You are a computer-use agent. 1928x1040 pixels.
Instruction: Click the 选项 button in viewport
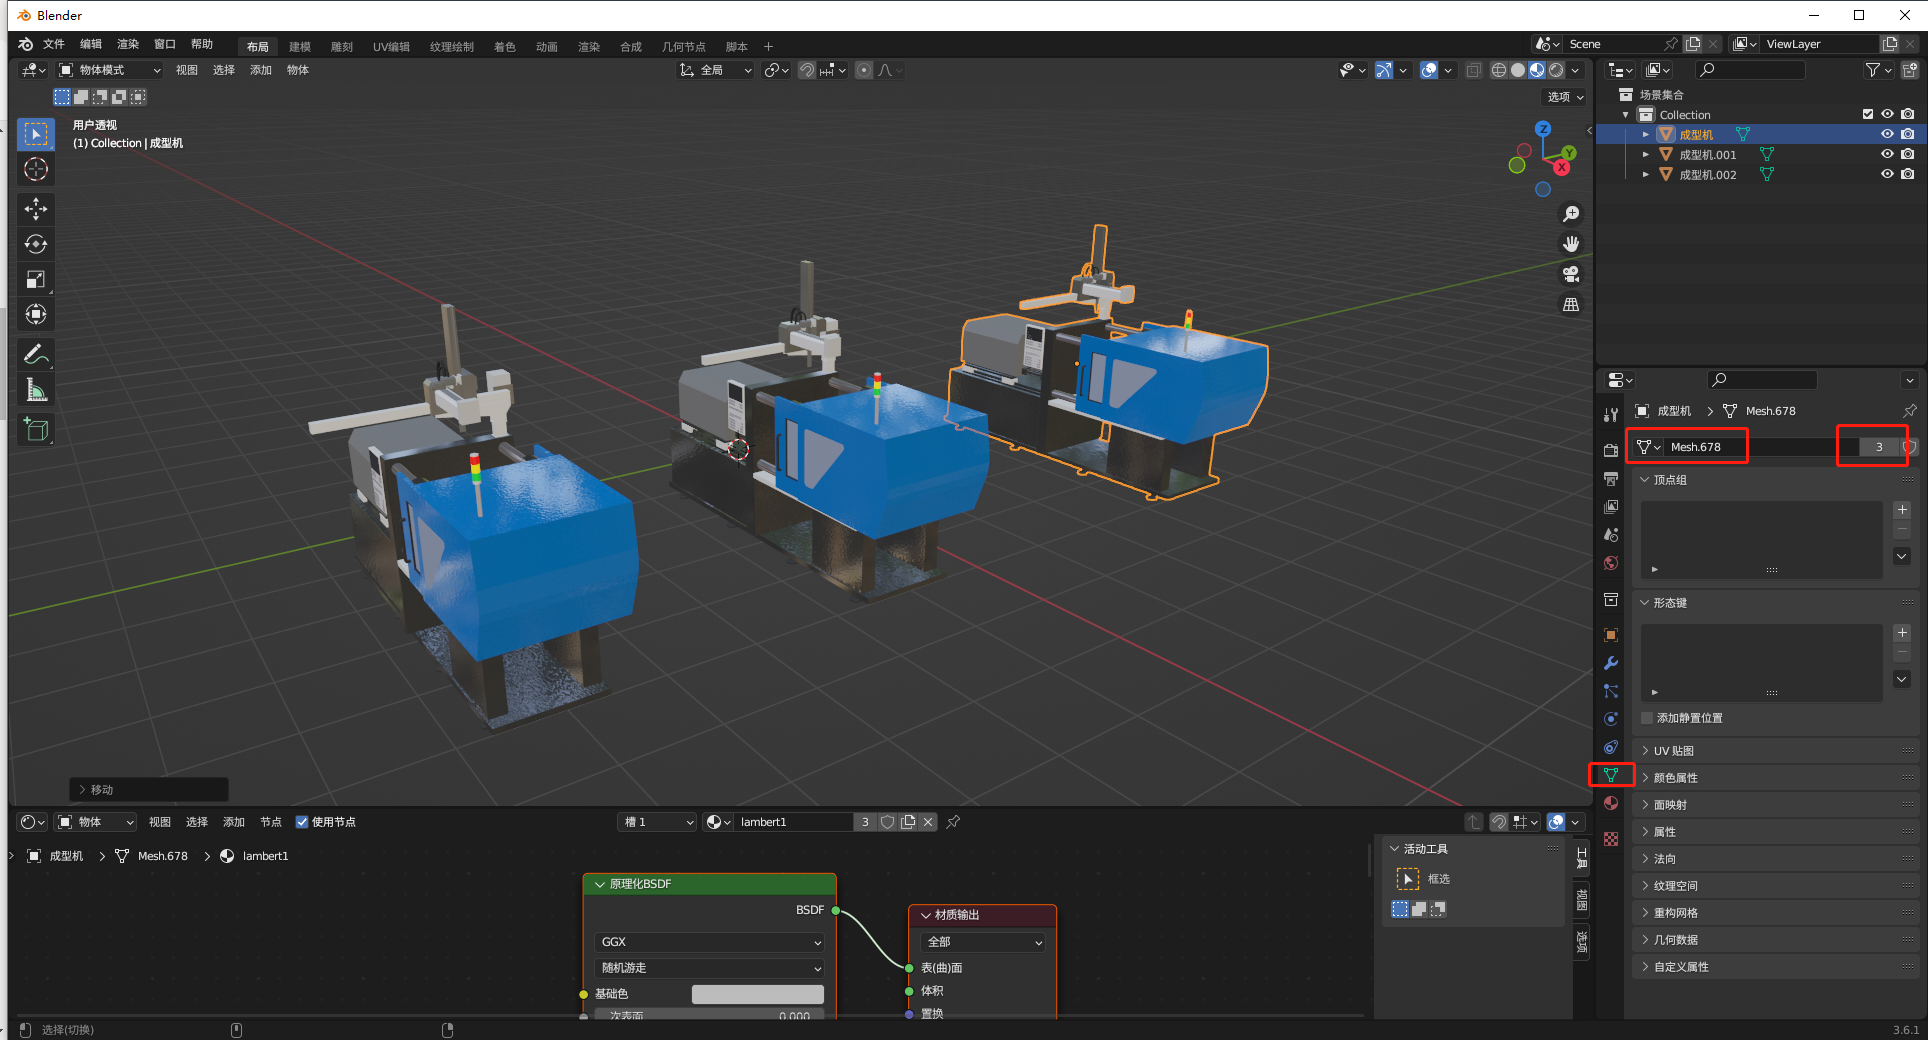point(1565,97)
